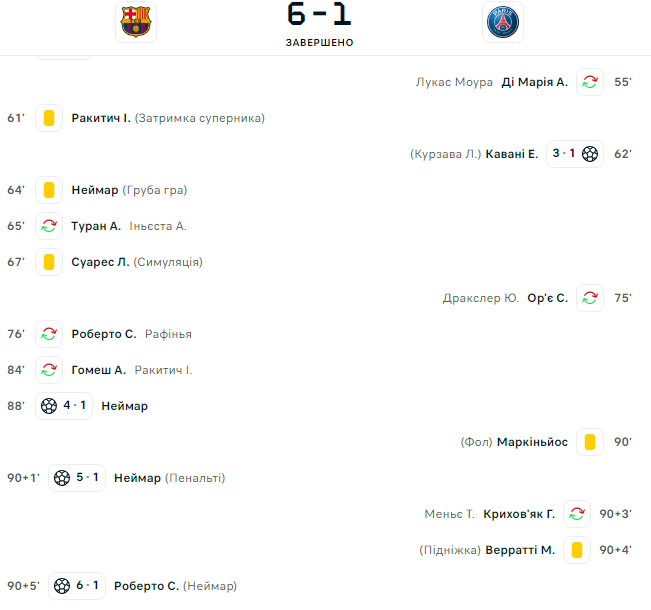The height and width of the screenshot is (610, 651).
Task: Click the FC Barcelona team crest
Action: pyautogui.click(x=136, y=22)
